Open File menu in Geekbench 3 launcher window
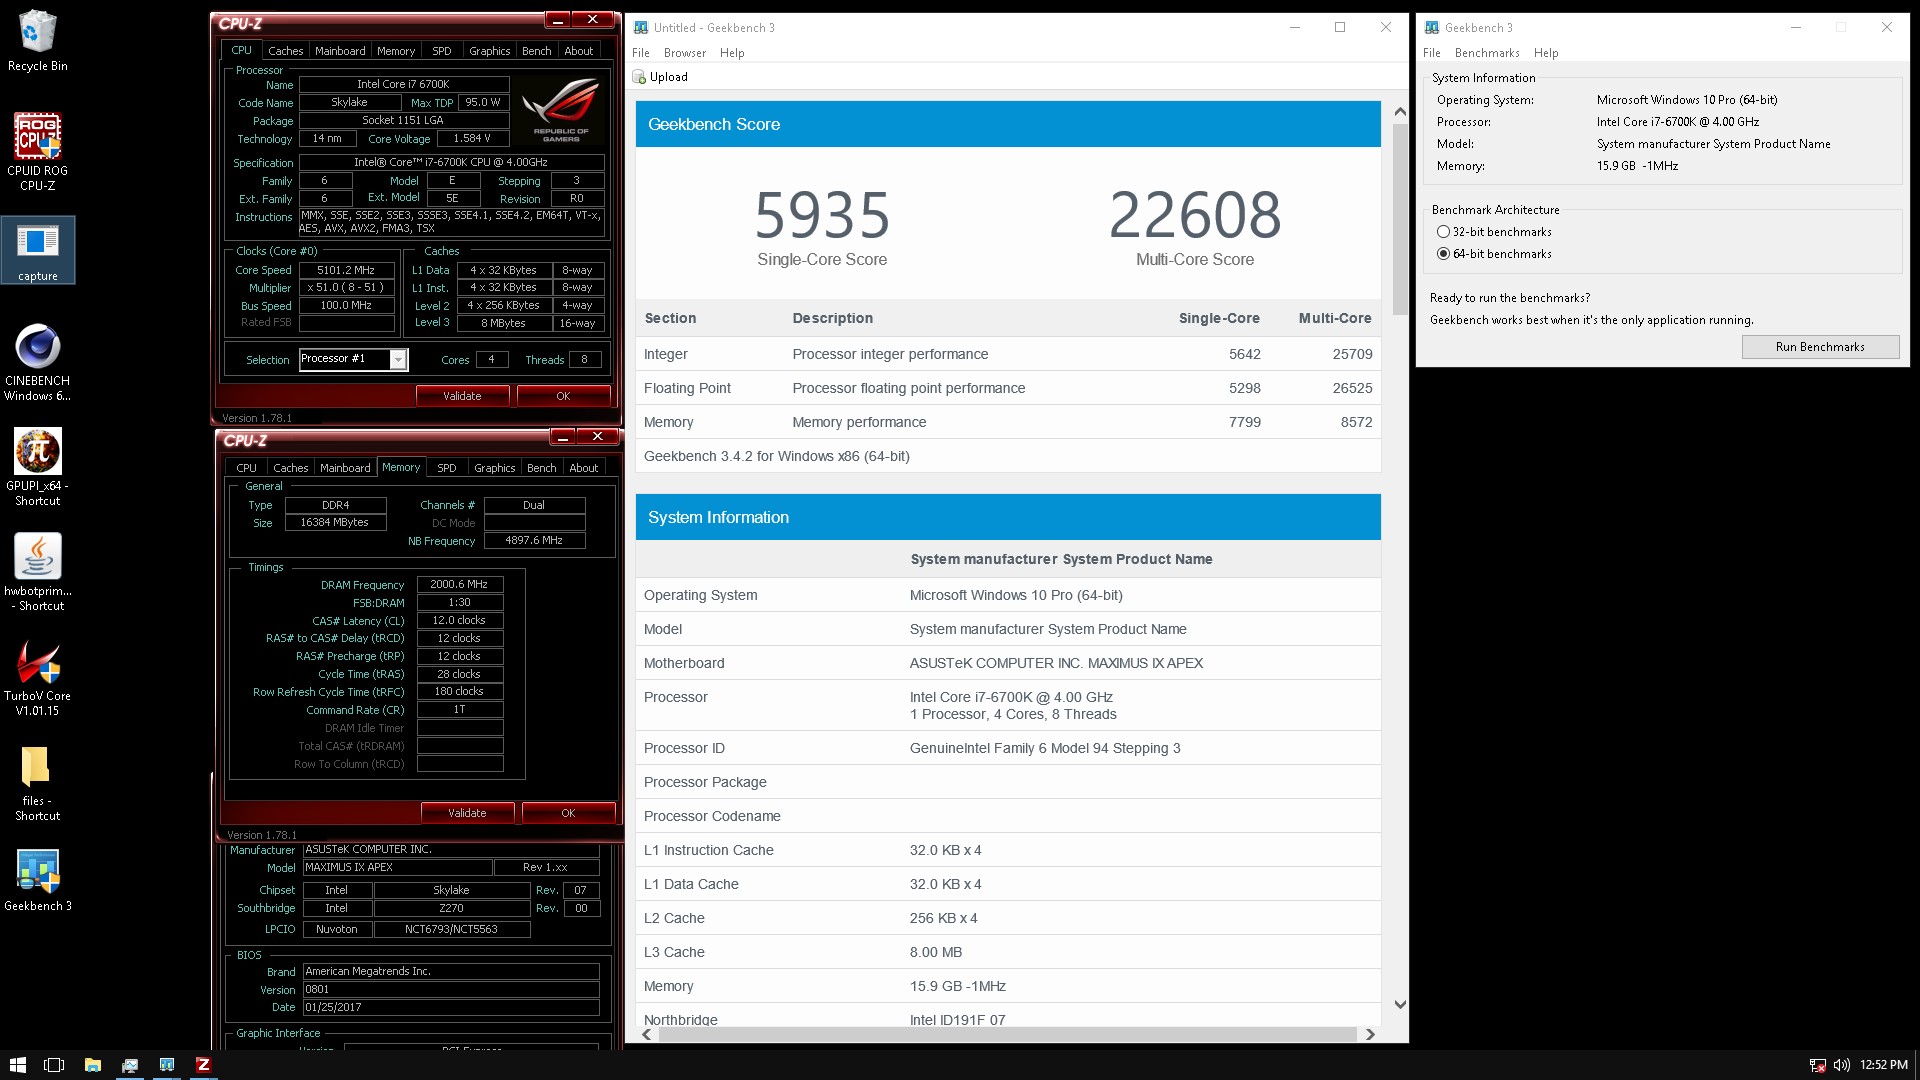 [1432, 53]
